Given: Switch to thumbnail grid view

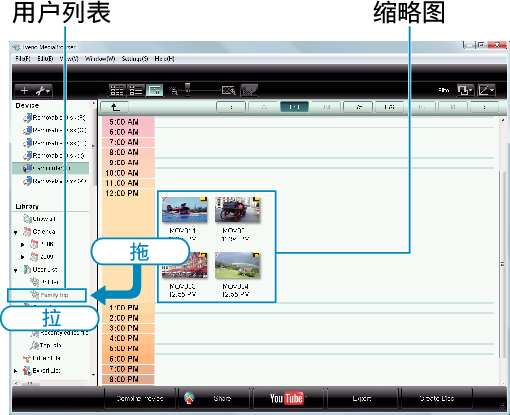Looking at the screenshot, I should (117, 90).
